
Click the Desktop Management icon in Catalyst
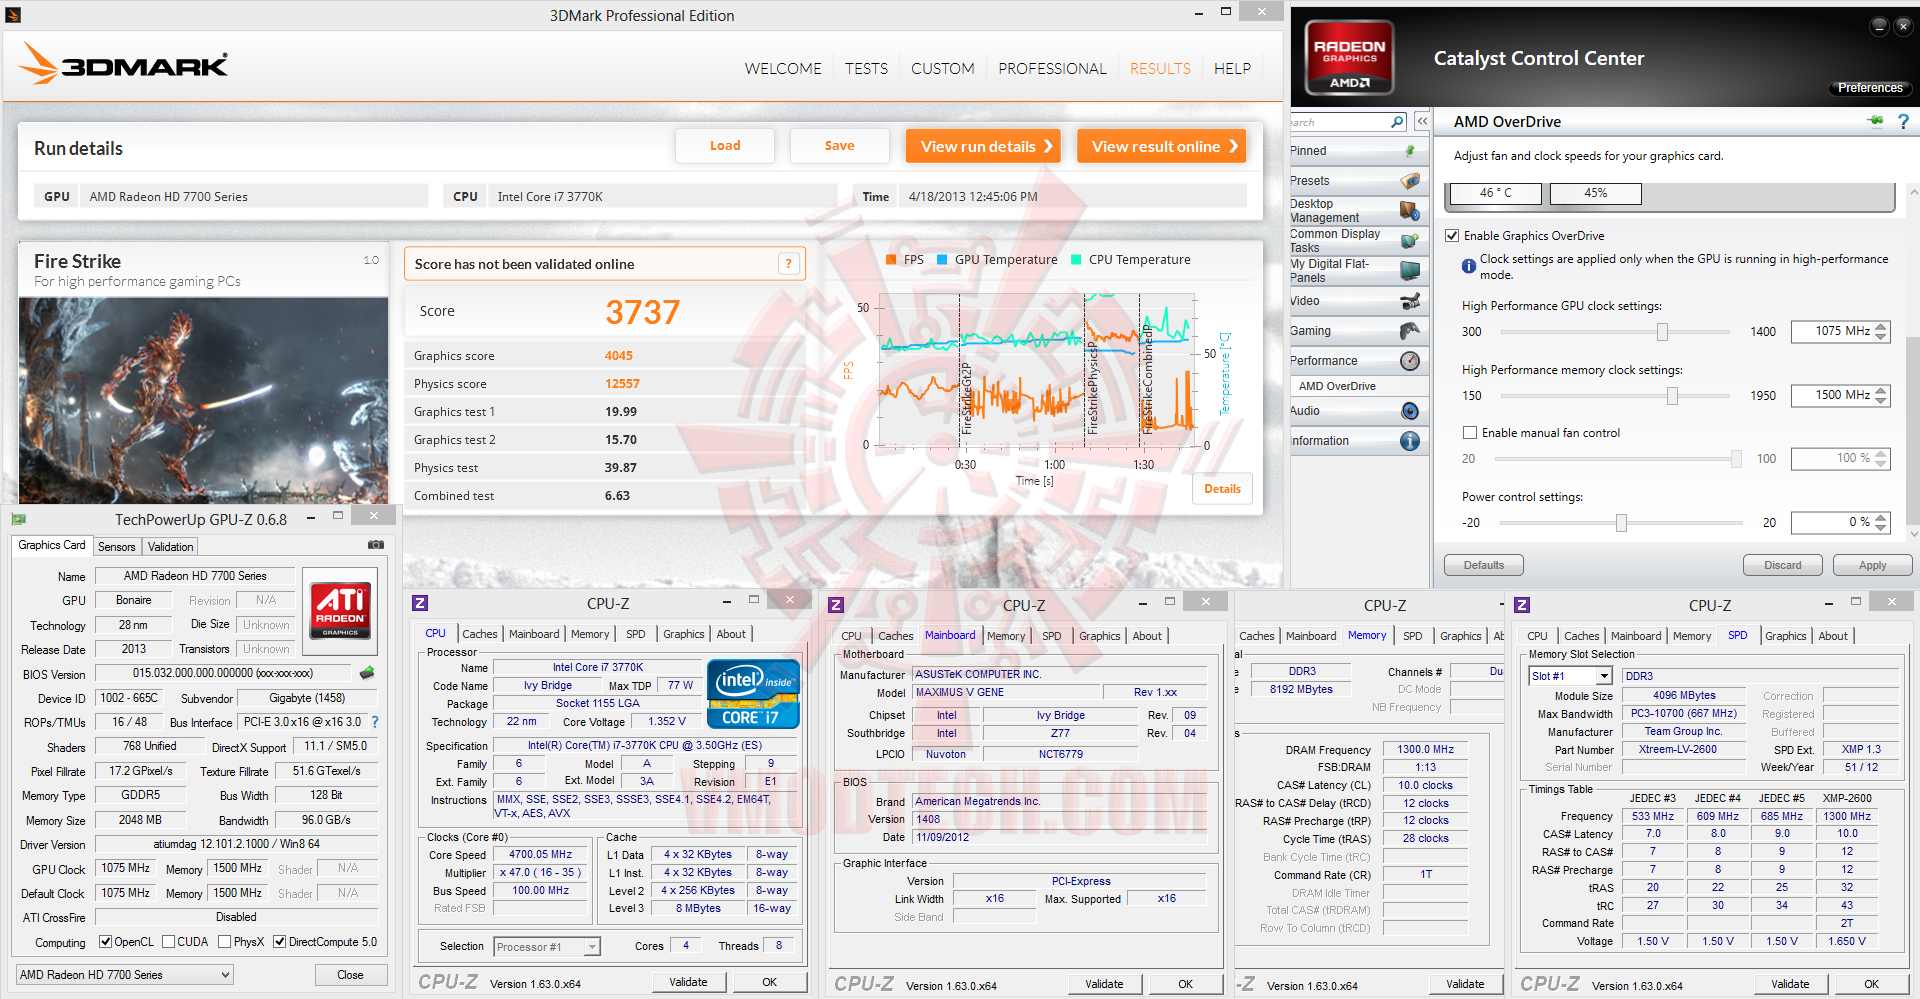[x=1410, y=211]
